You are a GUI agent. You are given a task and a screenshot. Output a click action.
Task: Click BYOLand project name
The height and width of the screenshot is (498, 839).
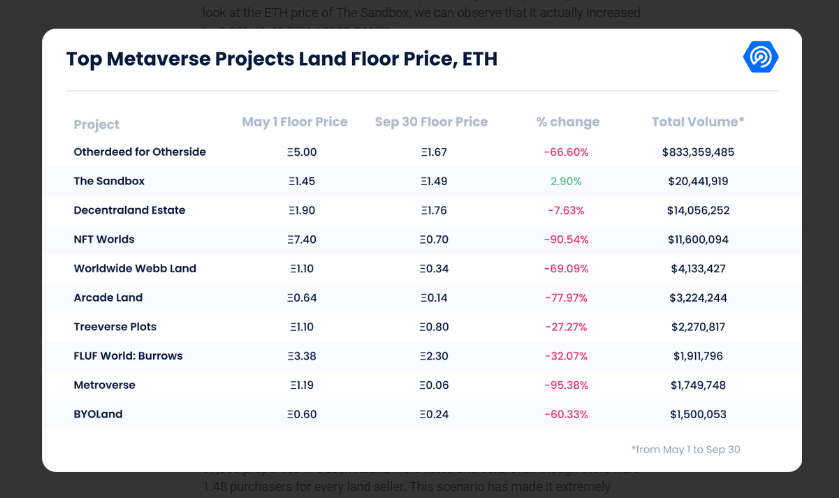coord(98,414)
